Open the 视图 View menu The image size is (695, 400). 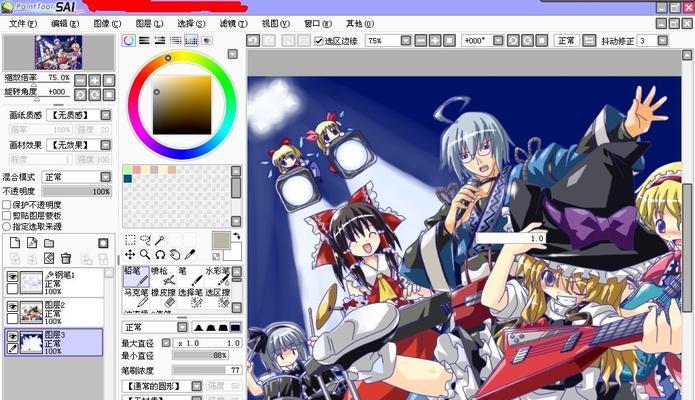[x=275, y=24]
